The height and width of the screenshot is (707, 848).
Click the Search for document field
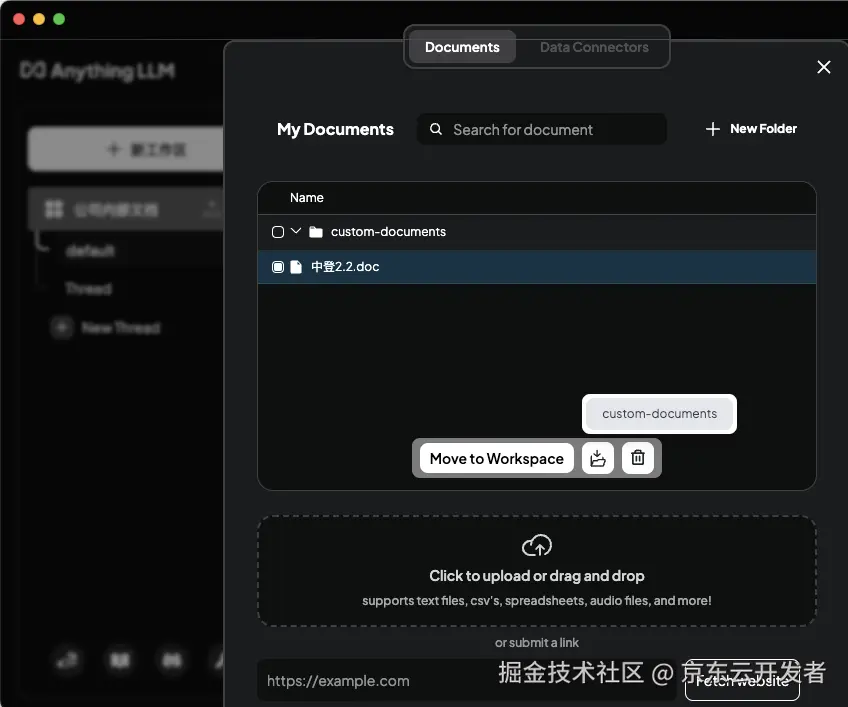(x=541, y=129)
